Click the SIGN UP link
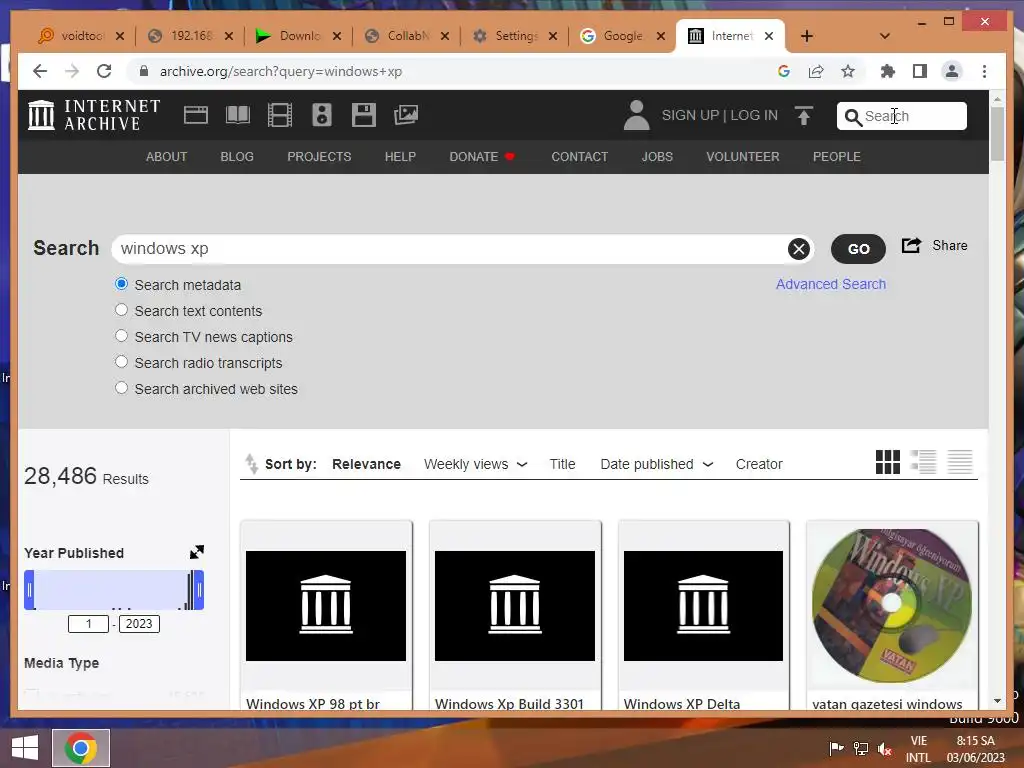The image size is (1024, 768). (x=690, y=115)
